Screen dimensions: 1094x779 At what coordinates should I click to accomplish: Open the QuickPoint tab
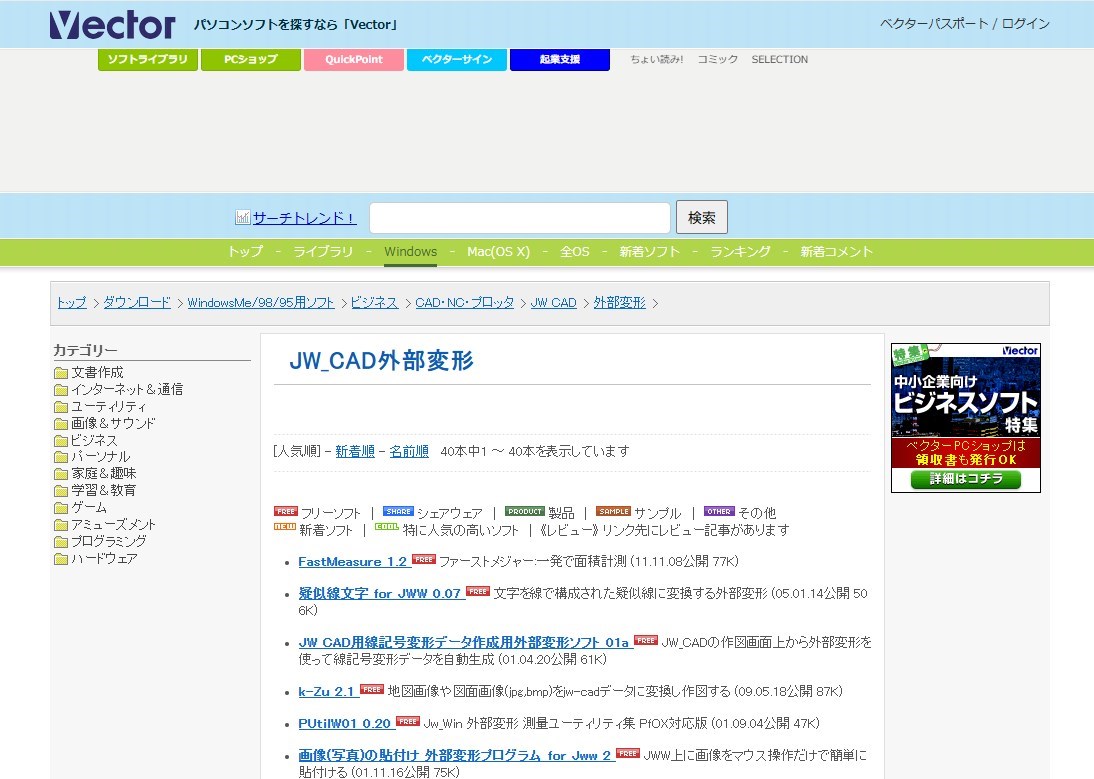(354, 59)
